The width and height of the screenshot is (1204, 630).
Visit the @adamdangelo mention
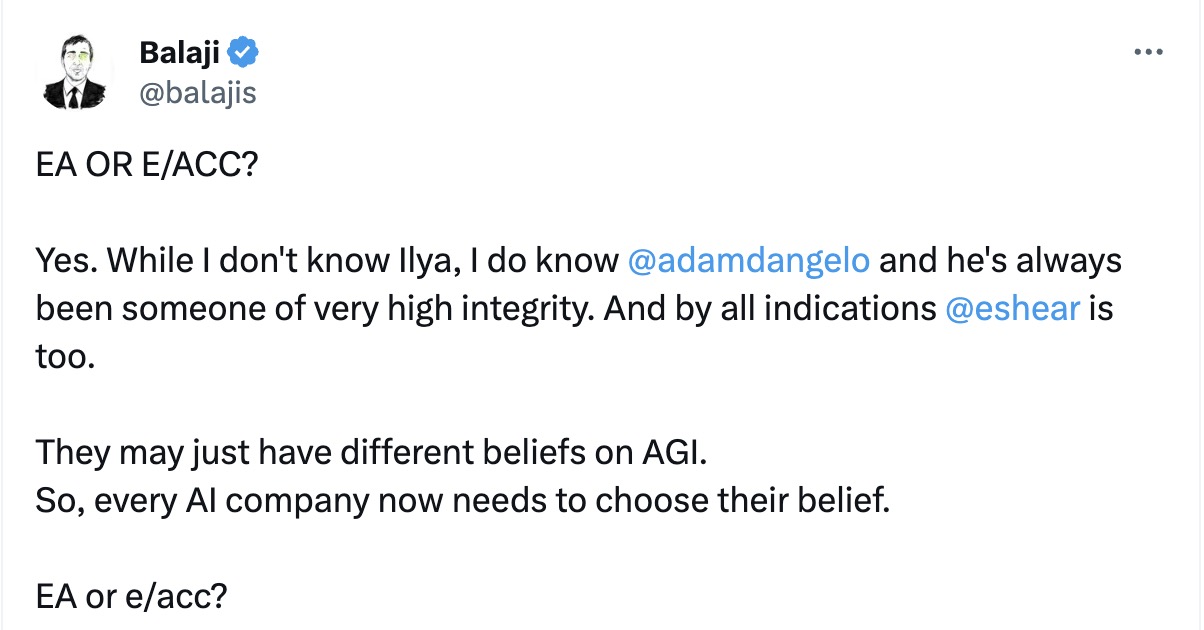pos(748,261)
